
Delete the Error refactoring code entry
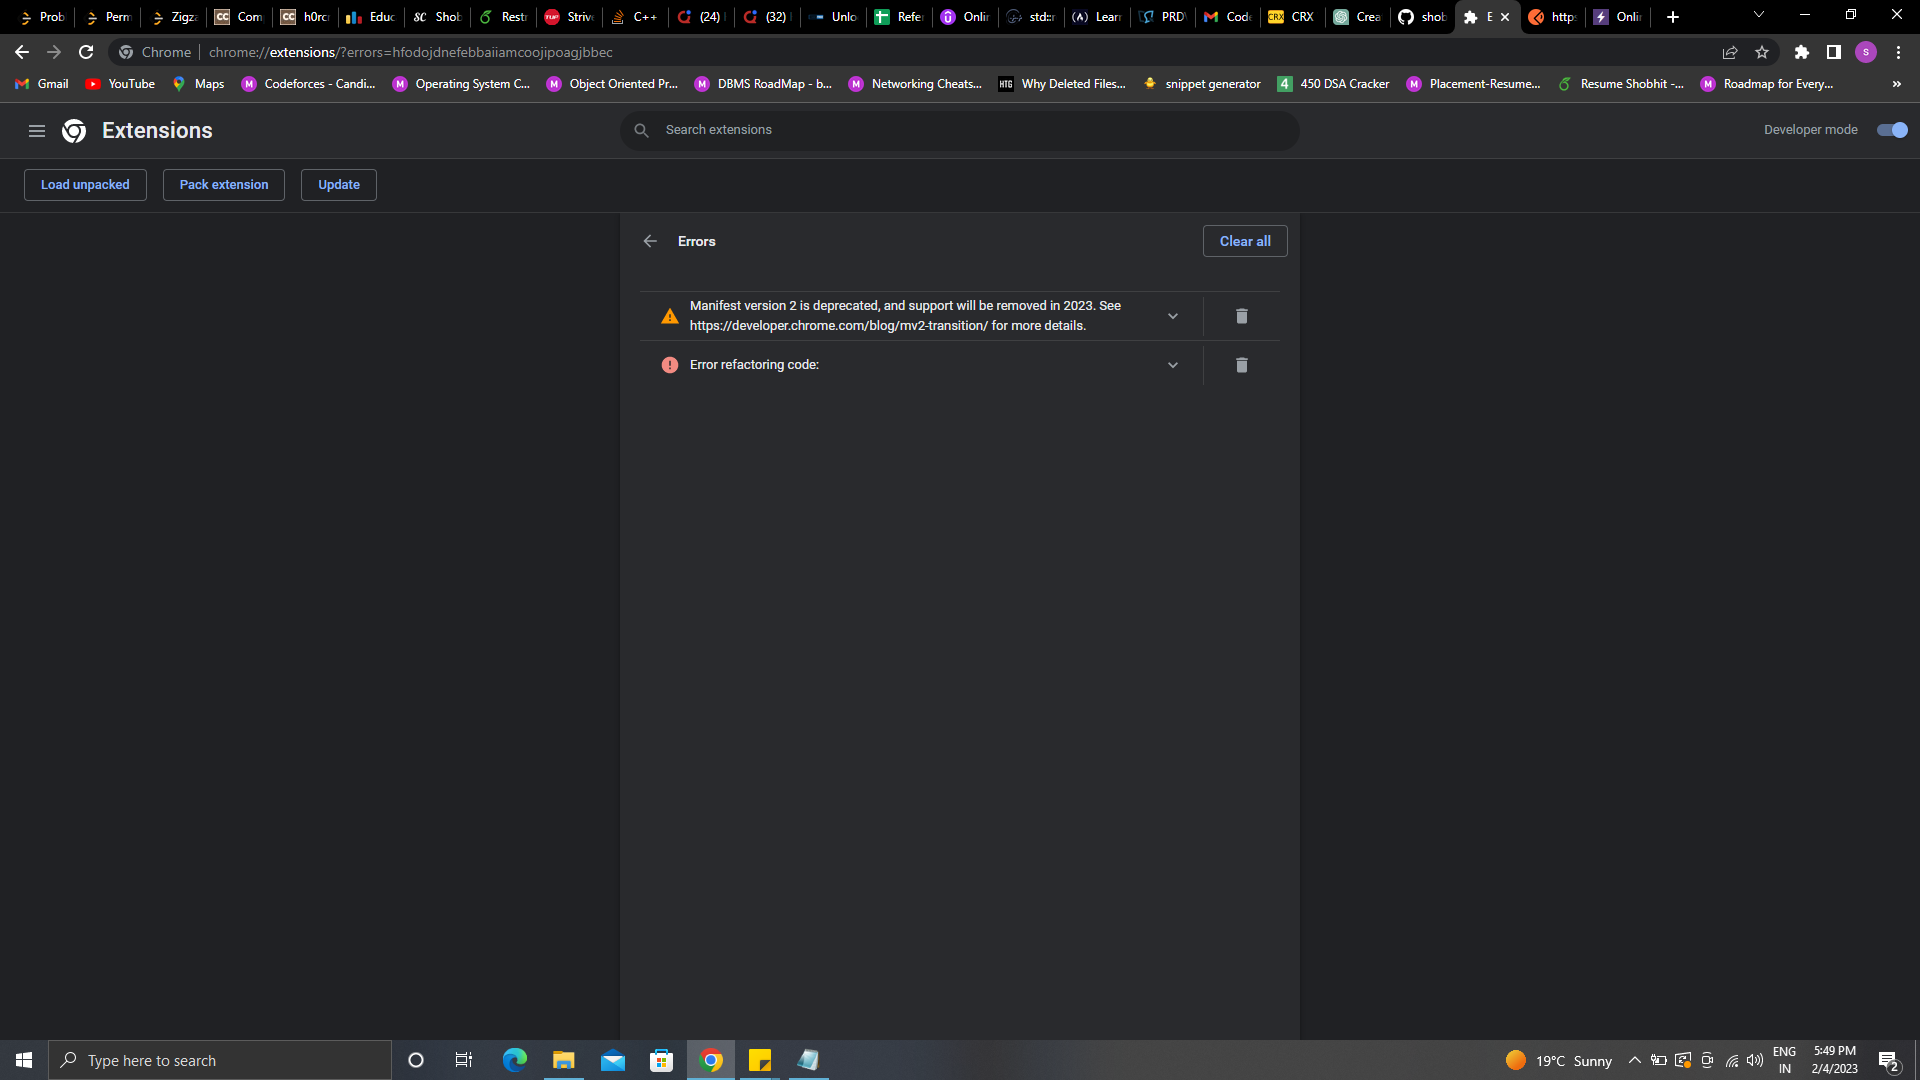1241,365
